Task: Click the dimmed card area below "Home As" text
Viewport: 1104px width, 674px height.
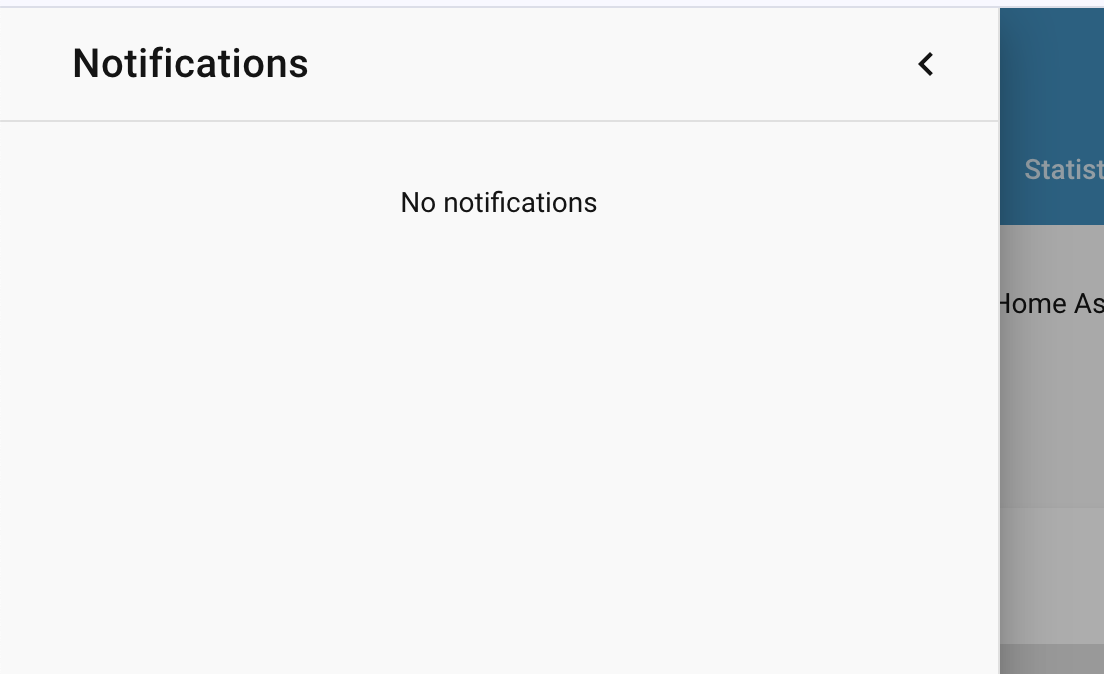Action: [x=1052, y=420]
